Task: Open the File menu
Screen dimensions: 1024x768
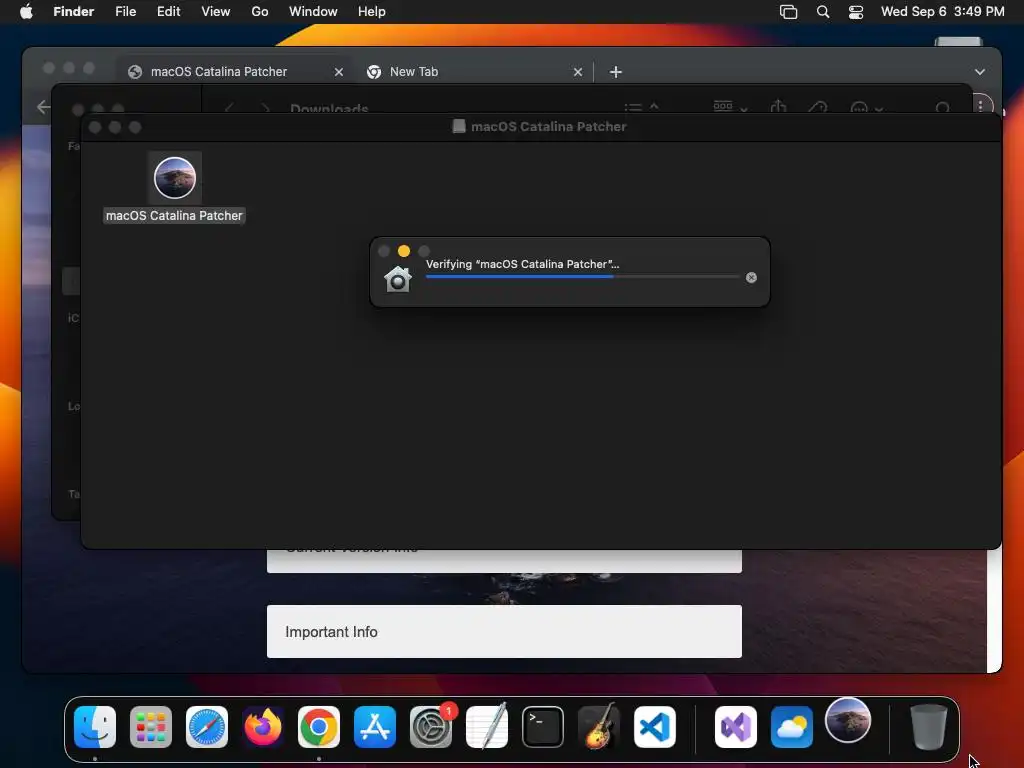Action: pyautogui.click(x=125, y=11)
